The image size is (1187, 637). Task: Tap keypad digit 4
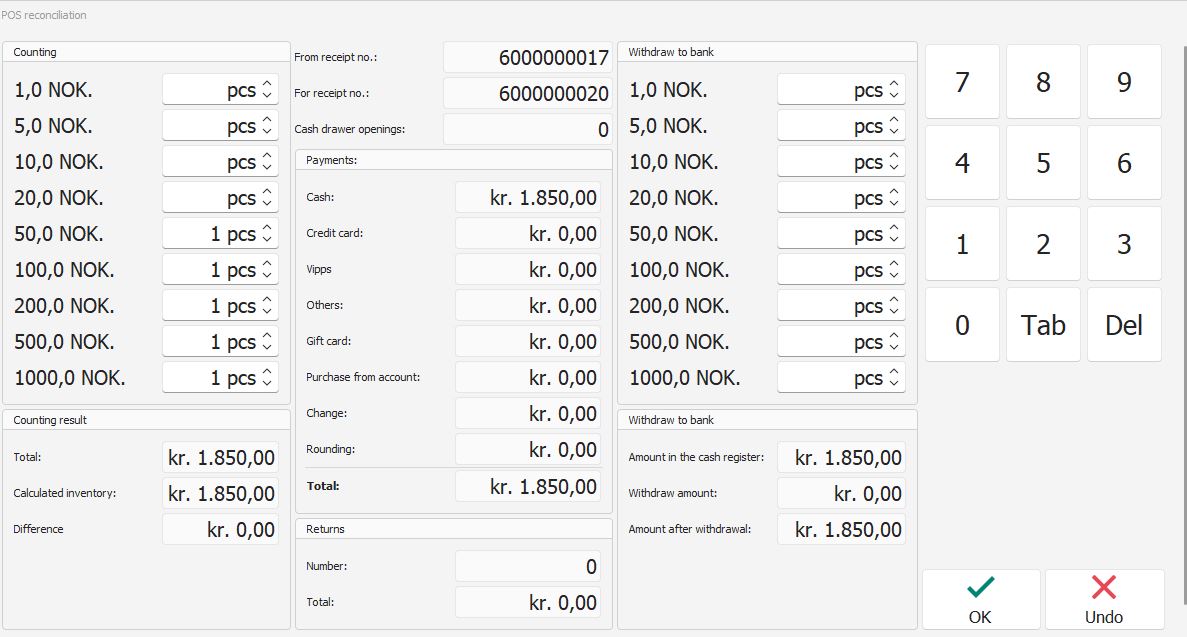coord(962,163)
